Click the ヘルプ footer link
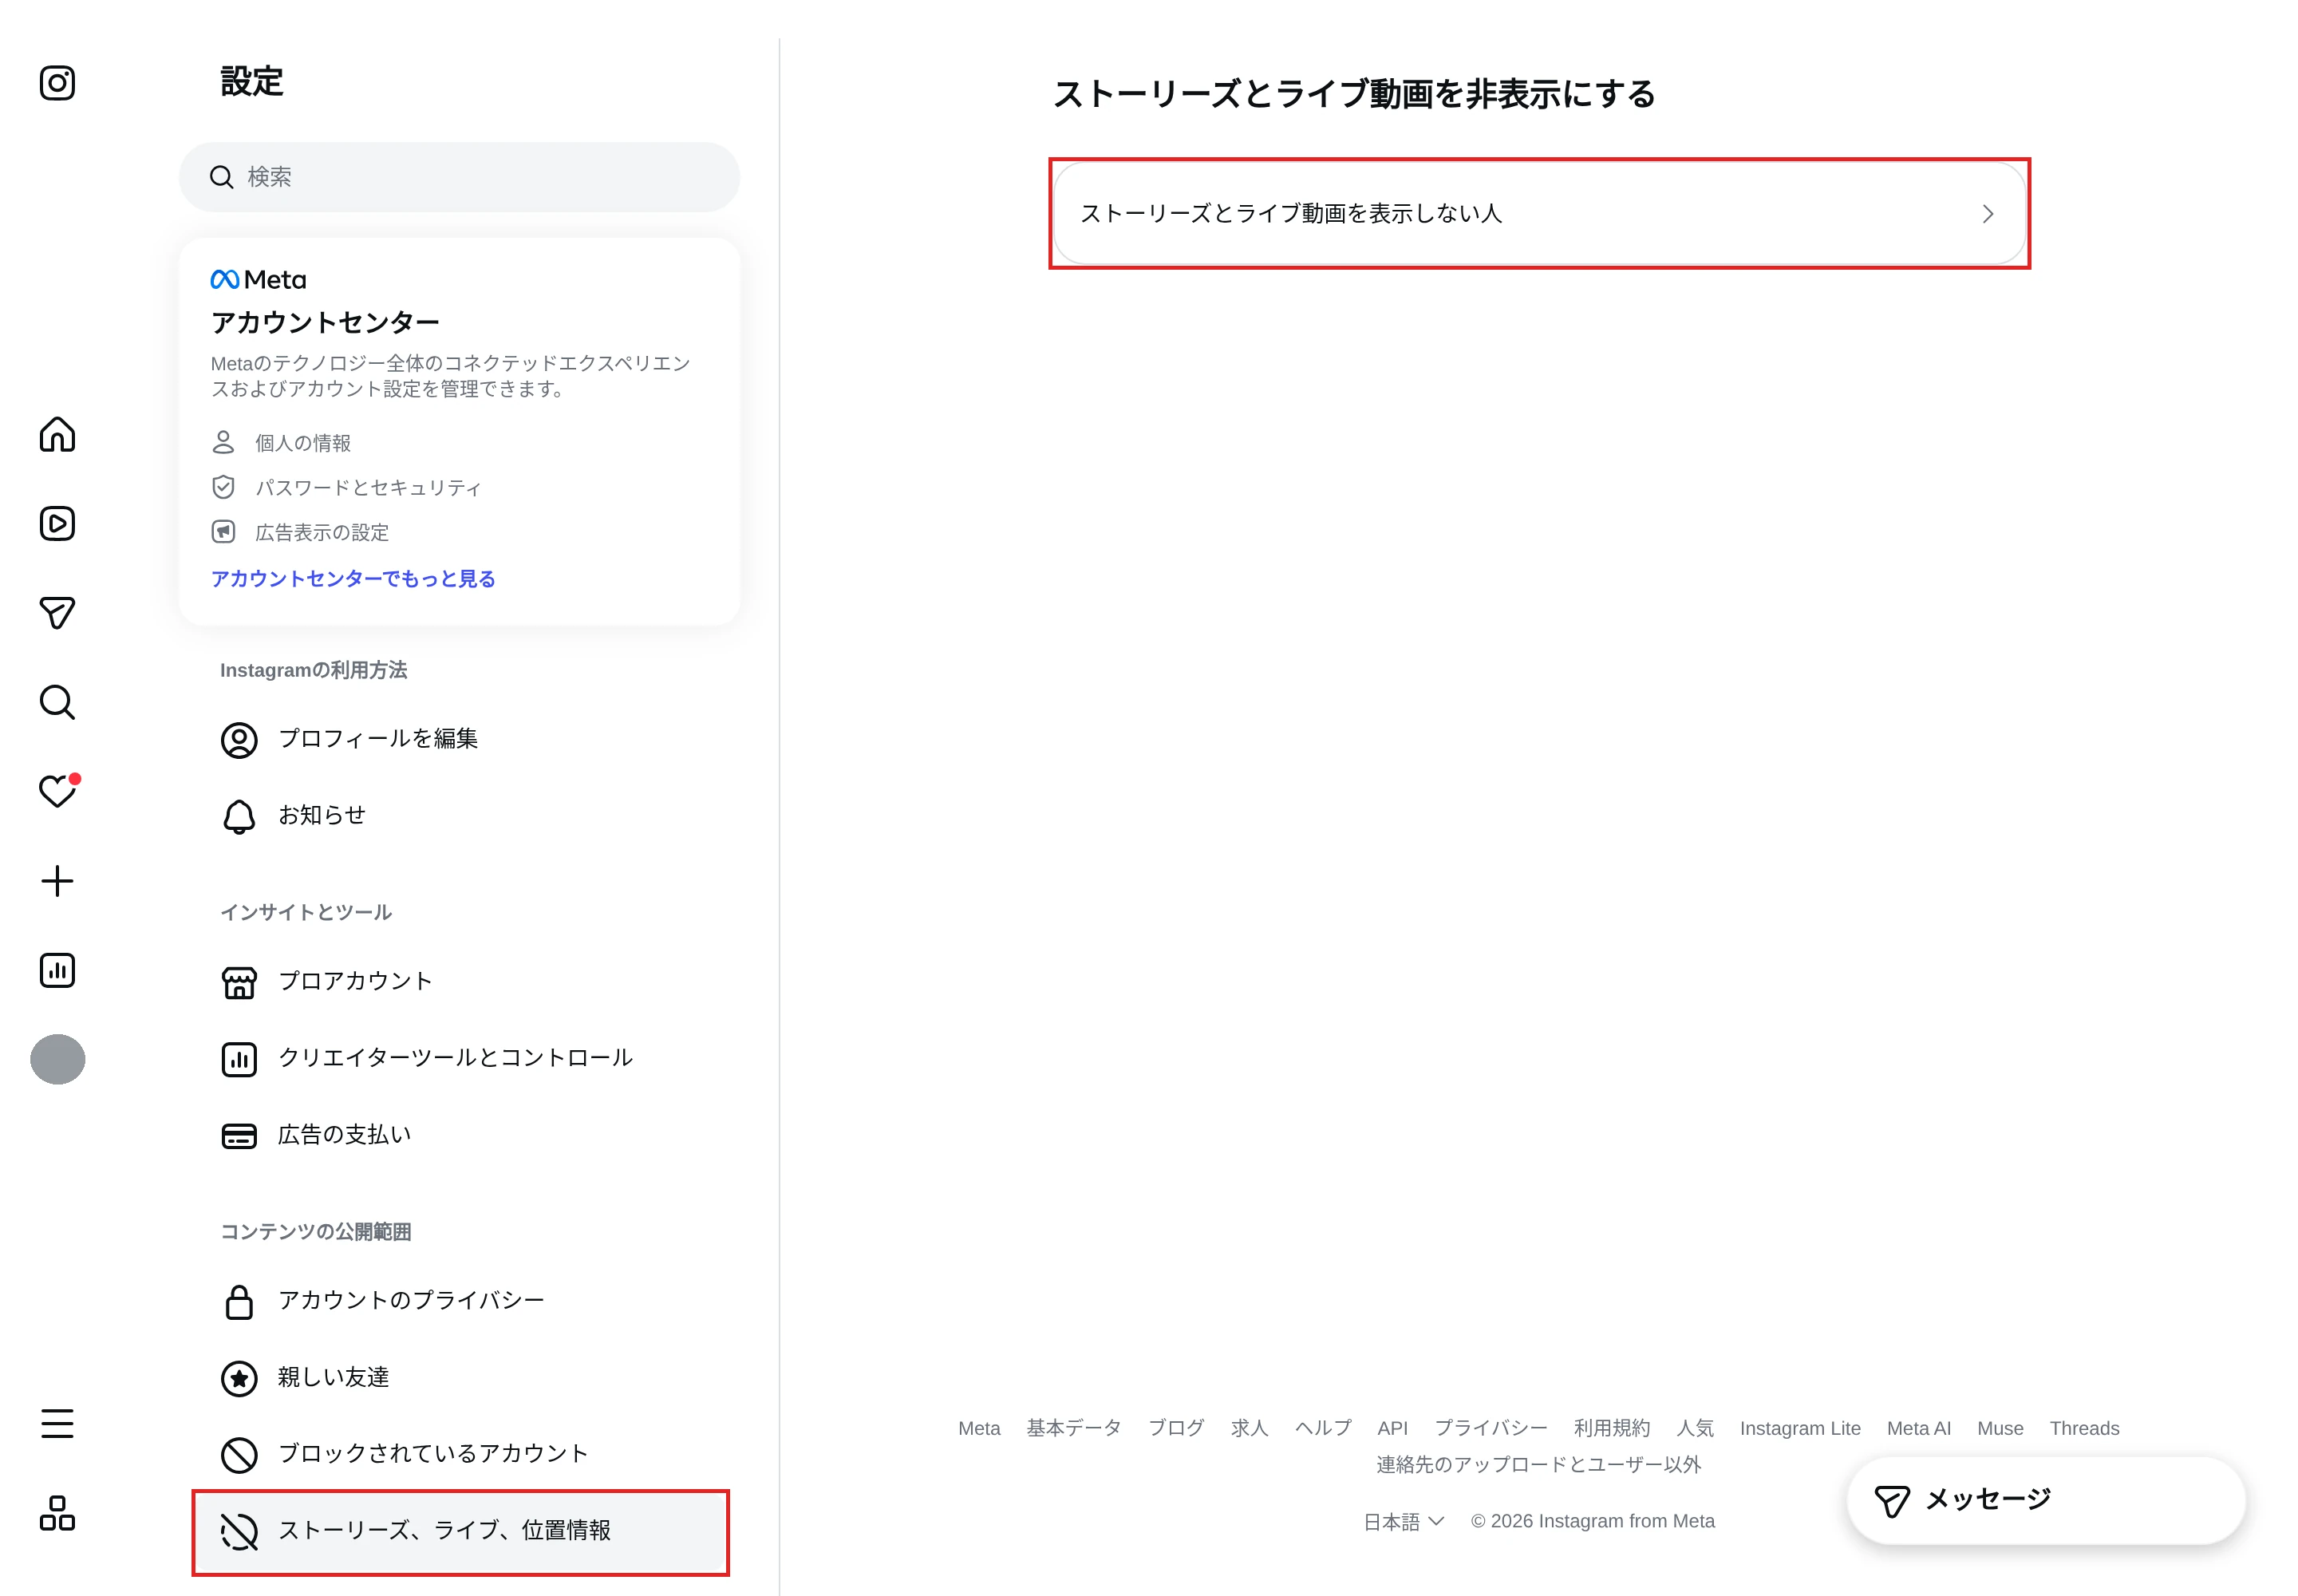Screen dimensions: 2298x1596 pos(1323,1429)
